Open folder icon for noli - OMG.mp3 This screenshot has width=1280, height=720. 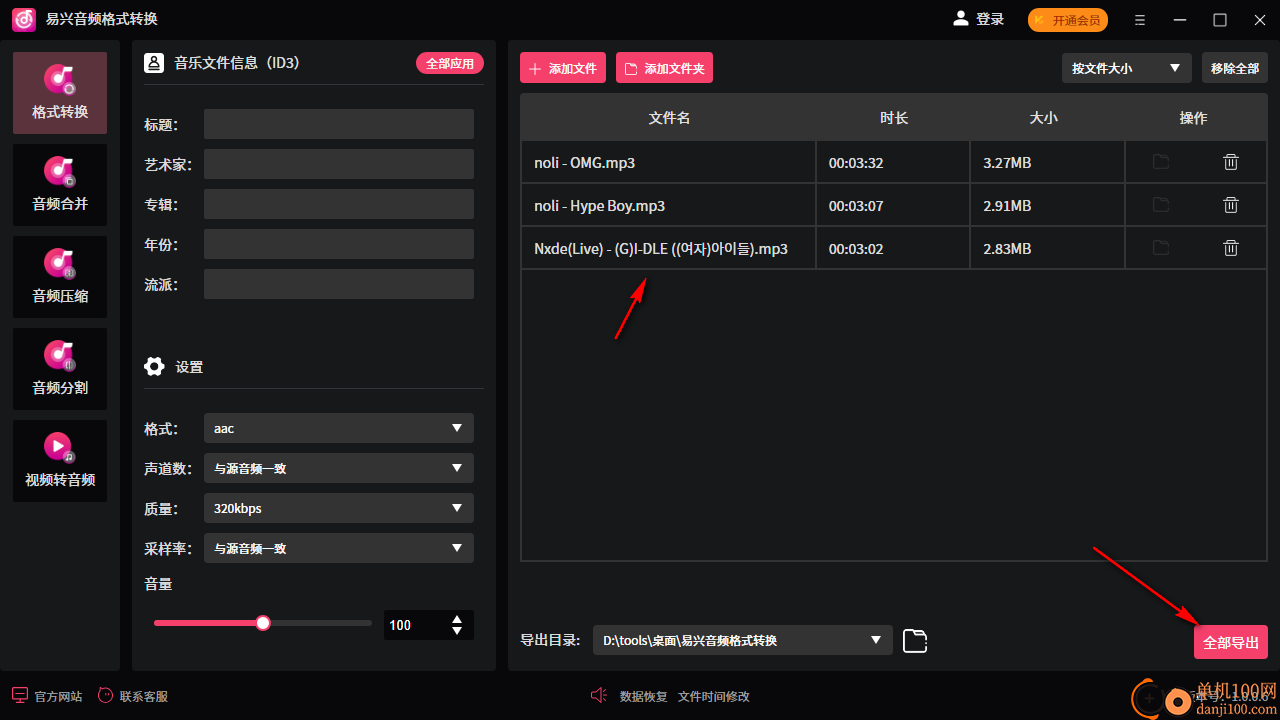click(x=1161, y=162)
